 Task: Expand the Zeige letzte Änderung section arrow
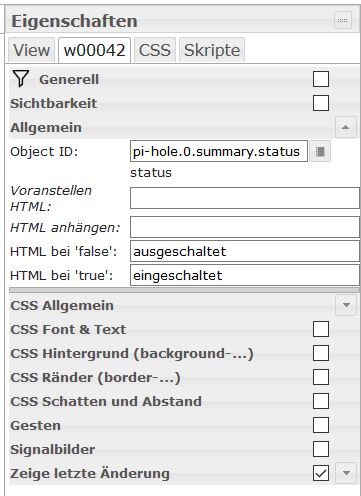click(346, 473)
